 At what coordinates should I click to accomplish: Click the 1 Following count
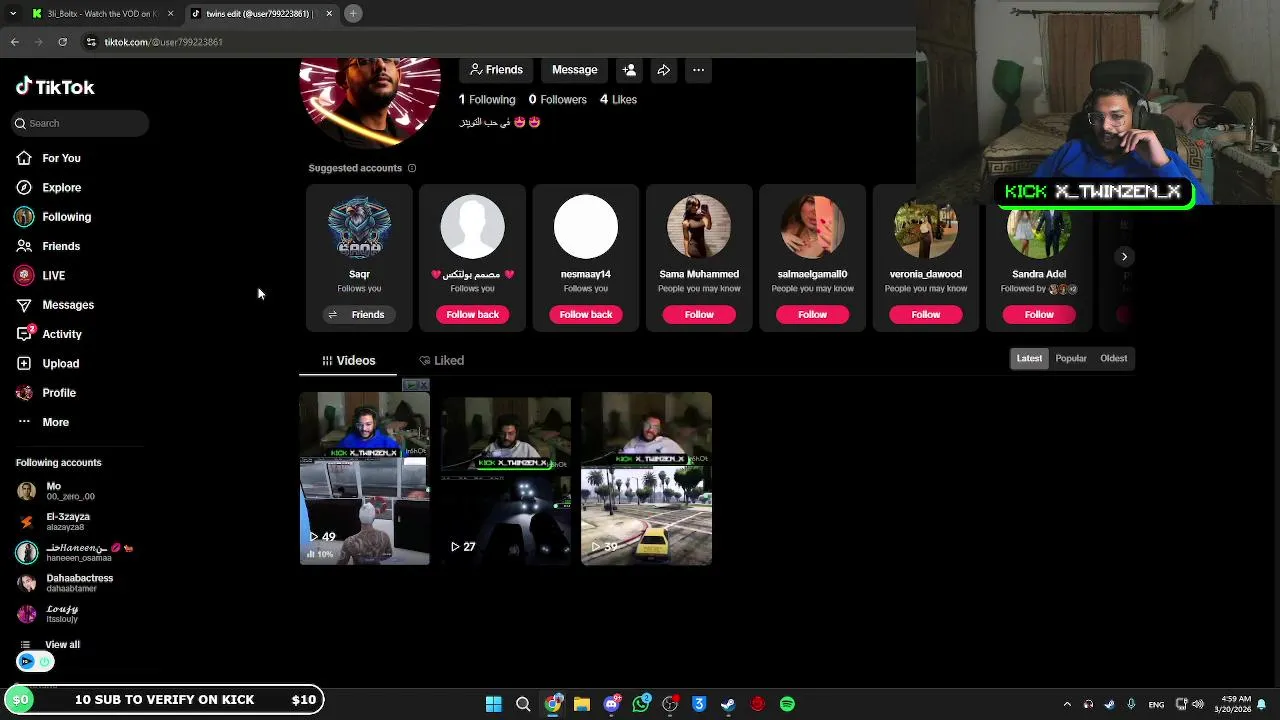(487, 100)
